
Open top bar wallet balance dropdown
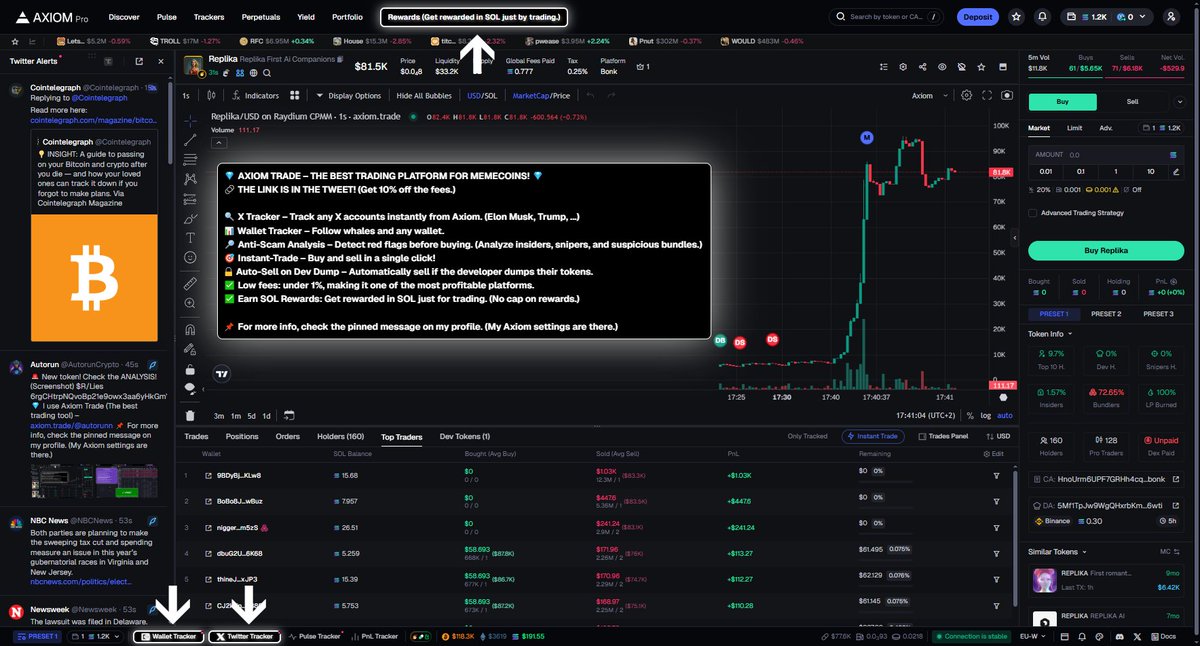coord(1108,17)
